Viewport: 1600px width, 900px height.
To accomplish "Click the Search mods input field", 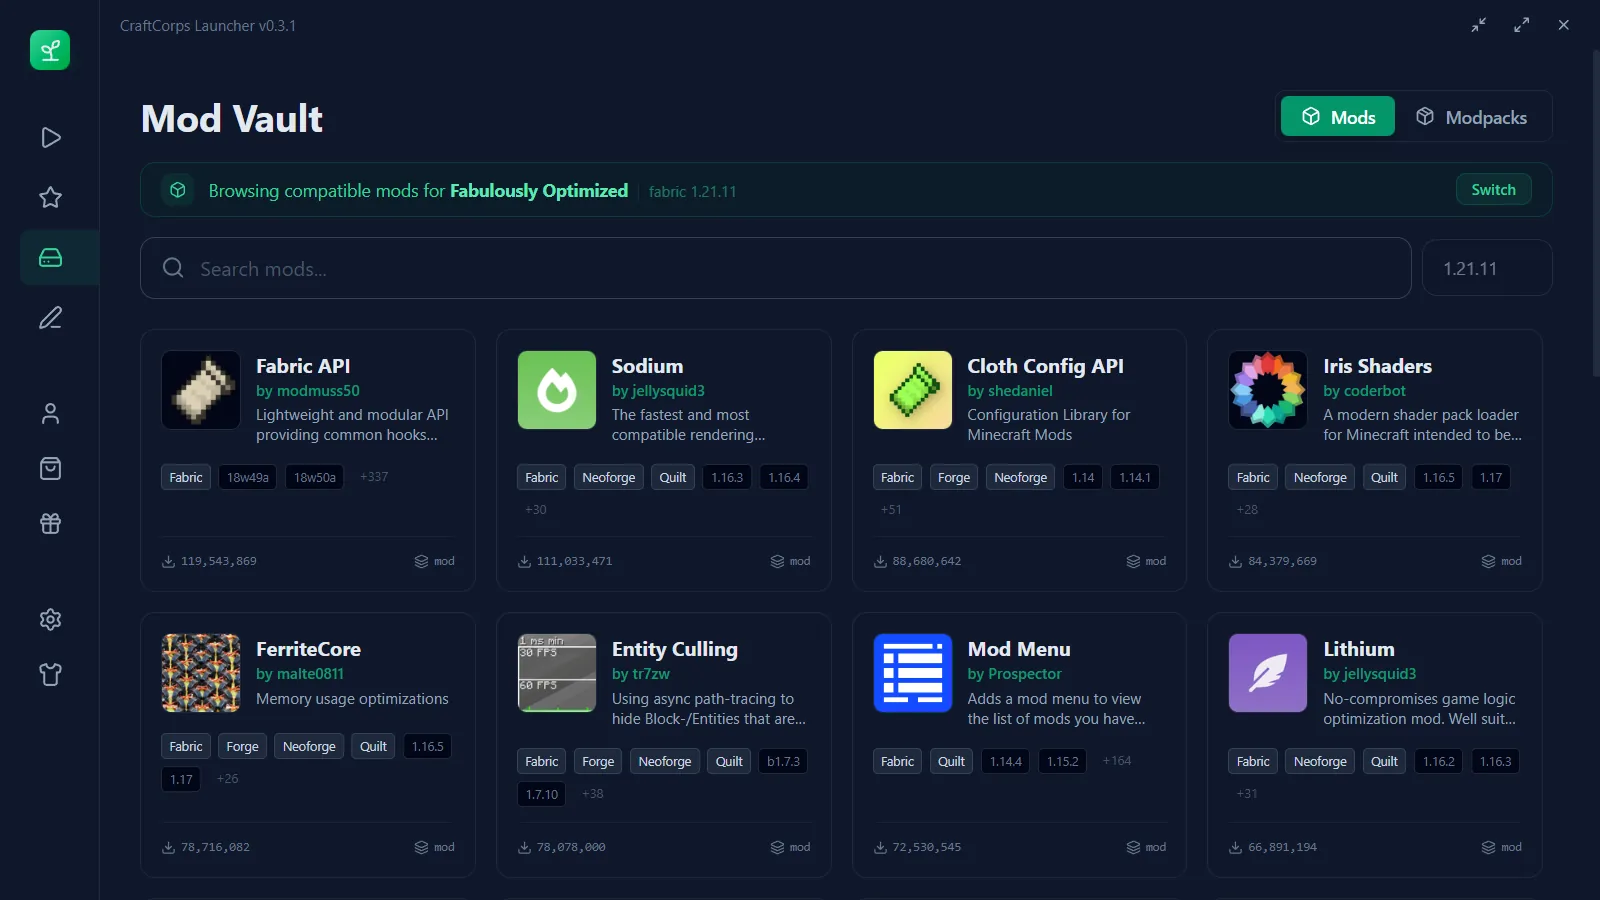I will (775, 269).
